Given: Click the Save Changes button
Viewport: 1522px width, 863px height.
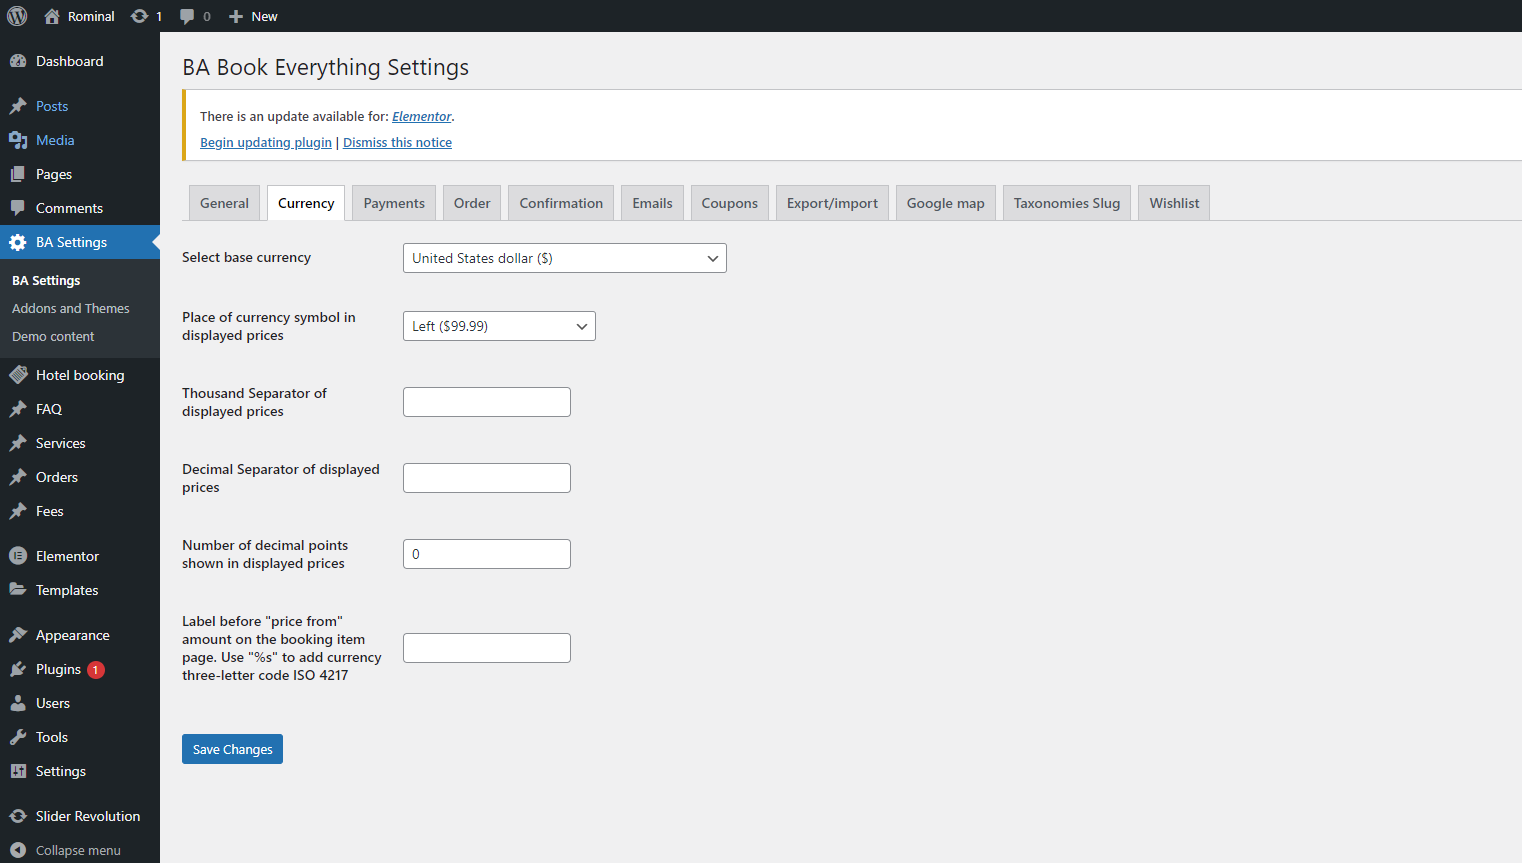Looking at the screenshot, I should click(x=232, y=749).
